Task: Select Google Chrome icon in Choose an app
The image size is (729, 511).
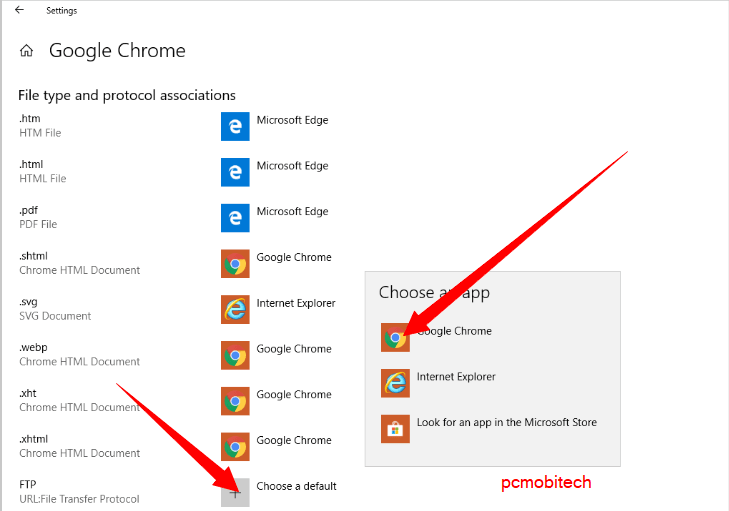Action: pos(395,338)
